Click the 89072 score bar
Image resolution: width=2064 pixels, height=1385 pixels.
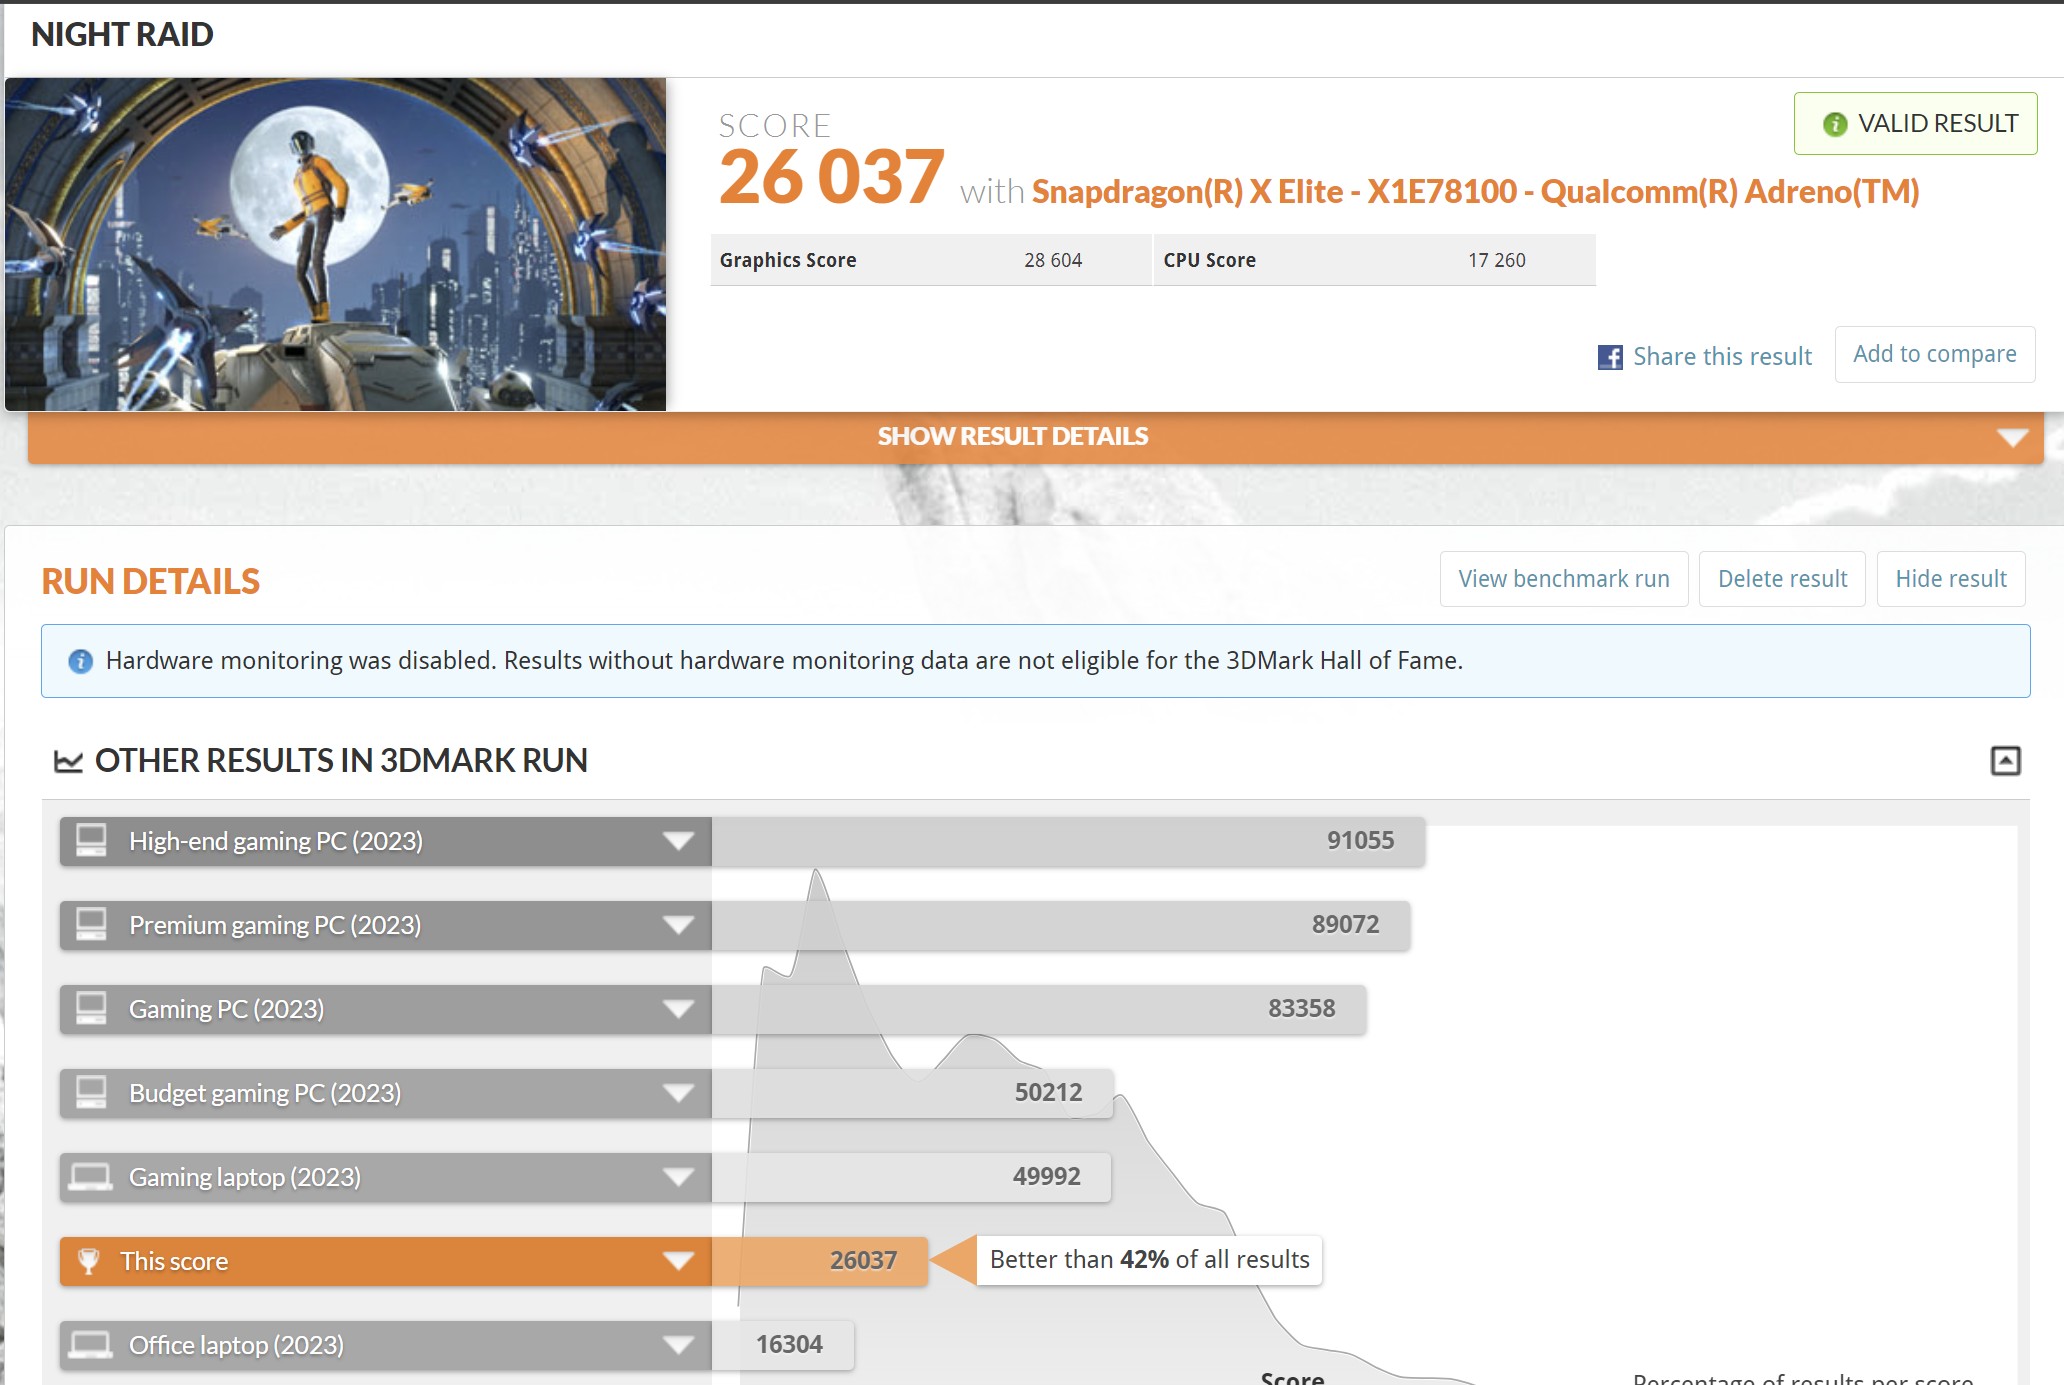pos(1061,925)
